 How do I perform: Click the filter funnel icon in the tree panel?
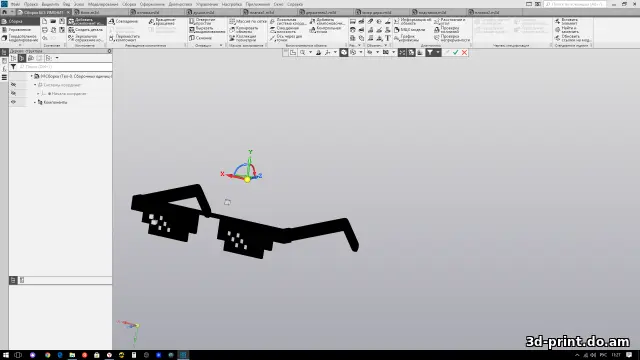tap(13, 67)
